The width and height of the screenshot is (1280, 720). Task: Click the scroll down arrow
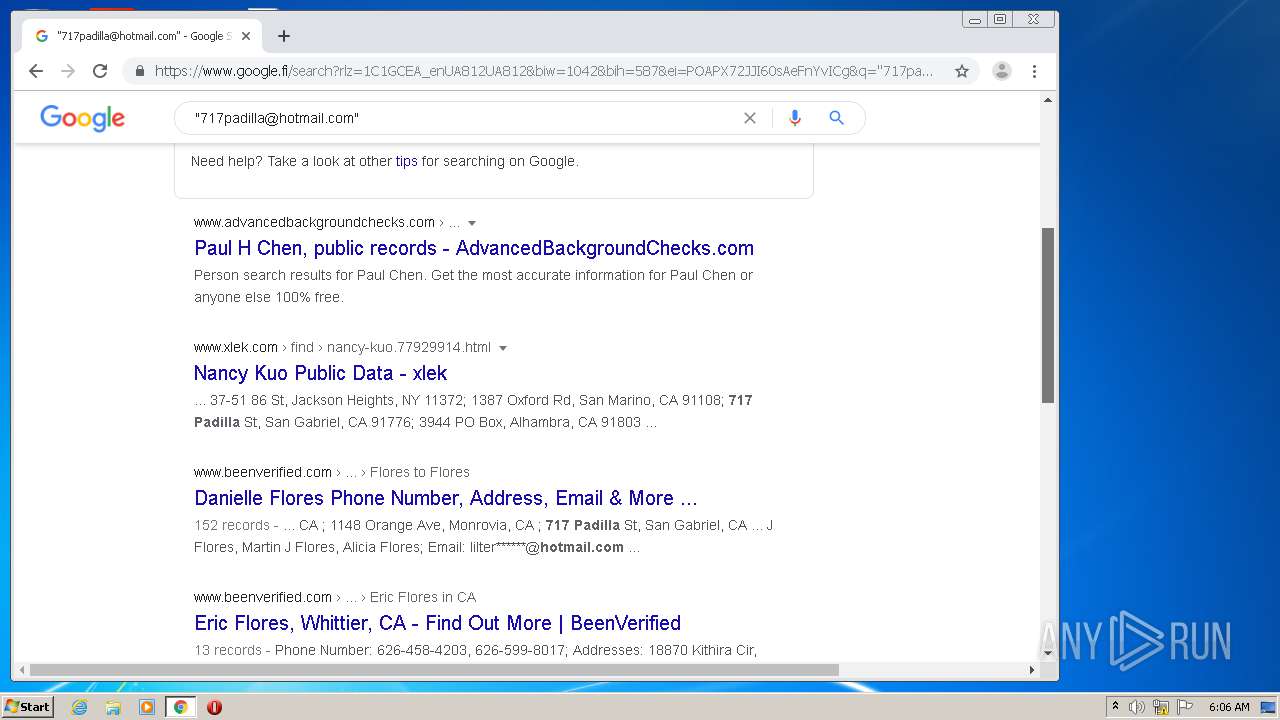pos(1048,653)
